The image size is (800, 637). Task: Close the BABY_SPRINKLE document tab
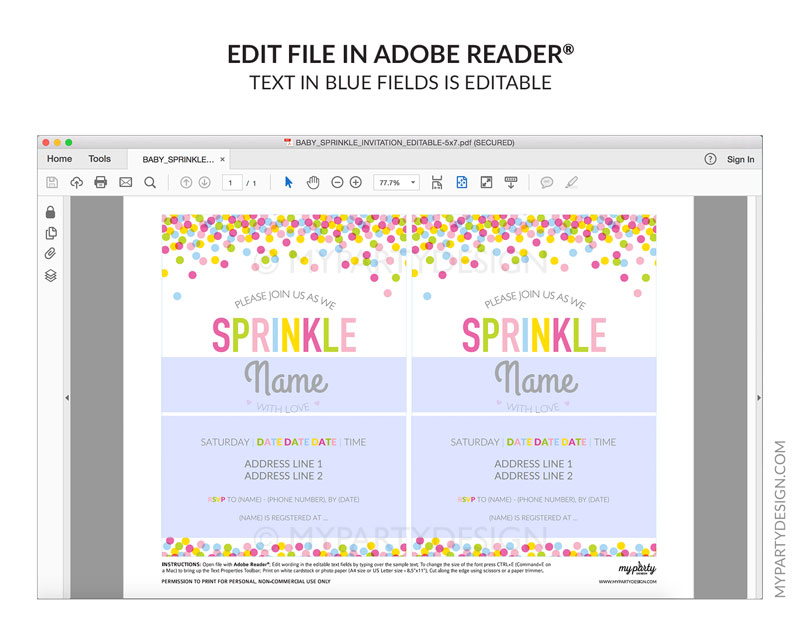[x=223, y=159]
